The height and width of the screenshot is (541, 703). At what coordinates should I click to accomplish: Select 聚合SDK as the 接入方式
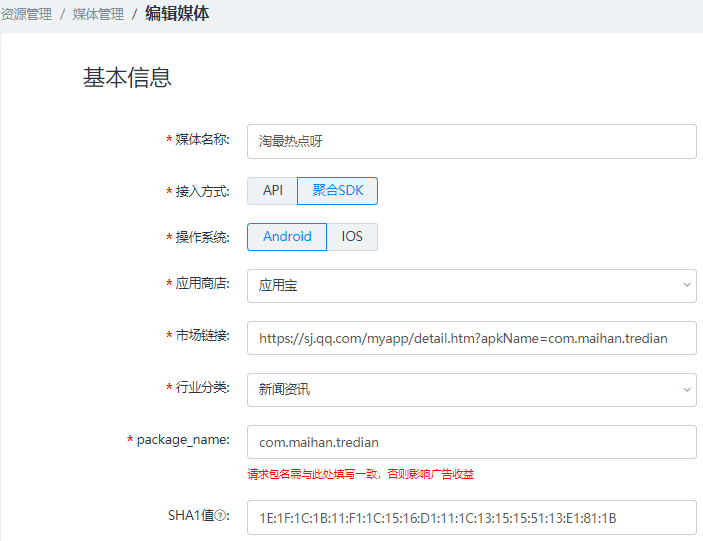[337, 190]
